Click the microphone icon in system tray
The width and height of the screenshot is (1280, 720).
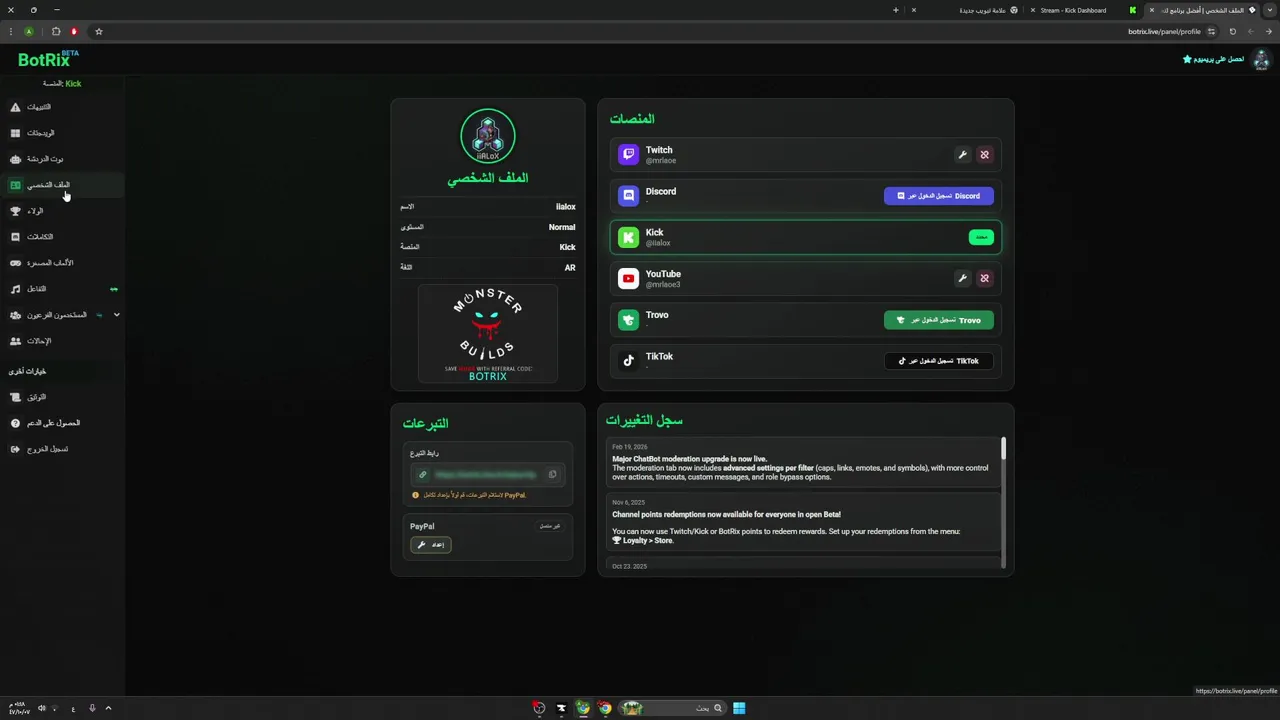(x=92, y=708)
